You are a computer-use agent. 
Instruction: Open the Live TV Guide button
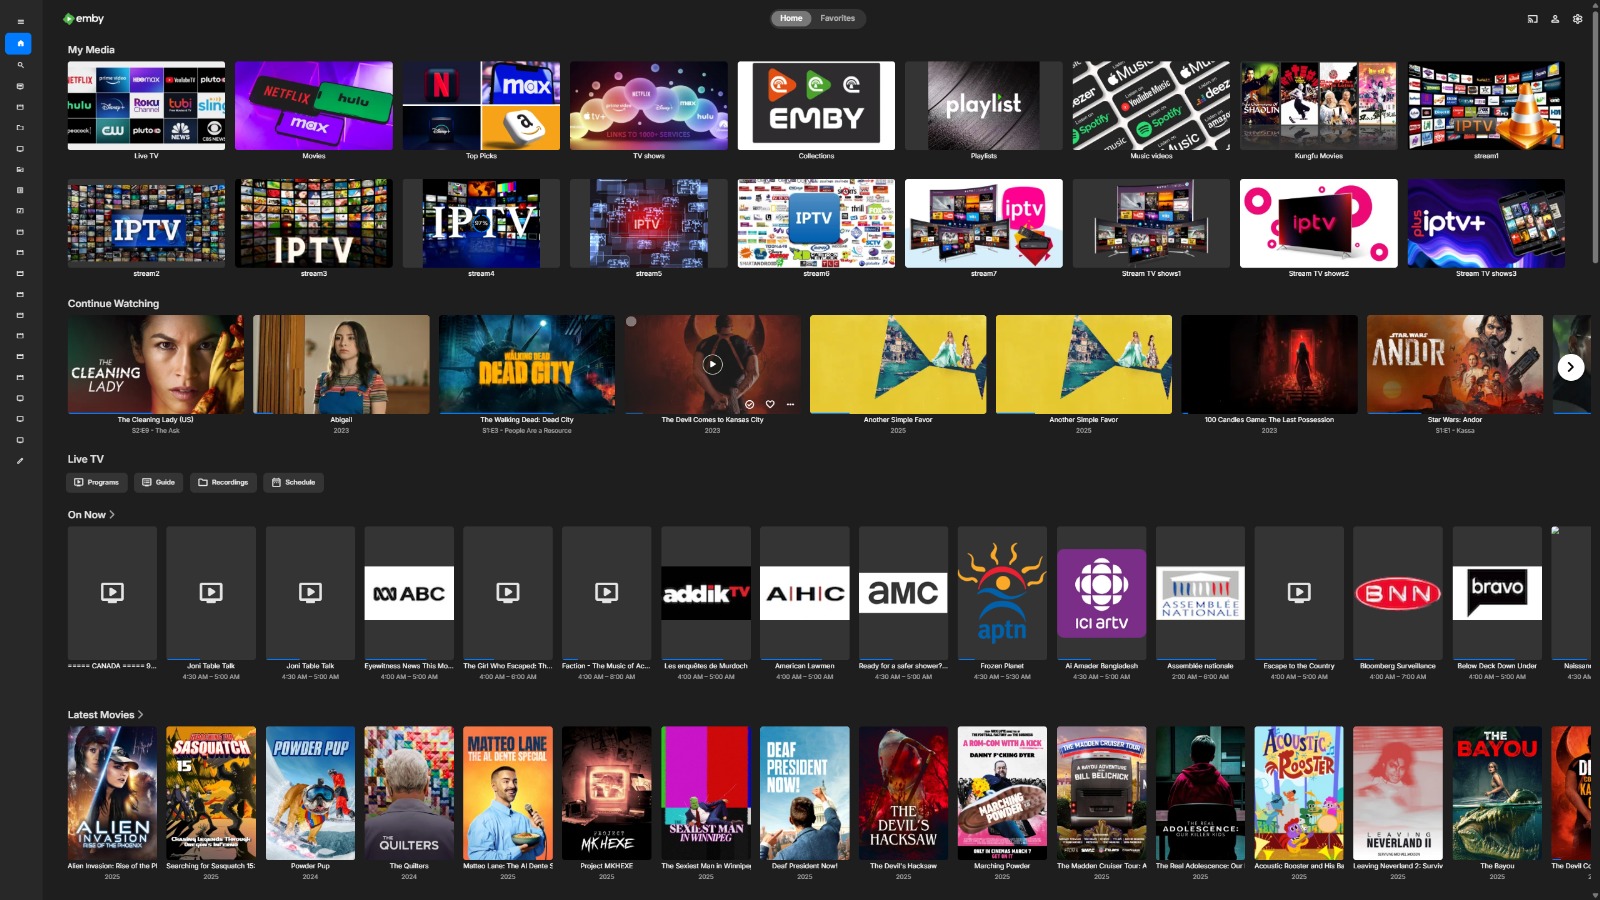pyautogui.click(x=158, y=482)
